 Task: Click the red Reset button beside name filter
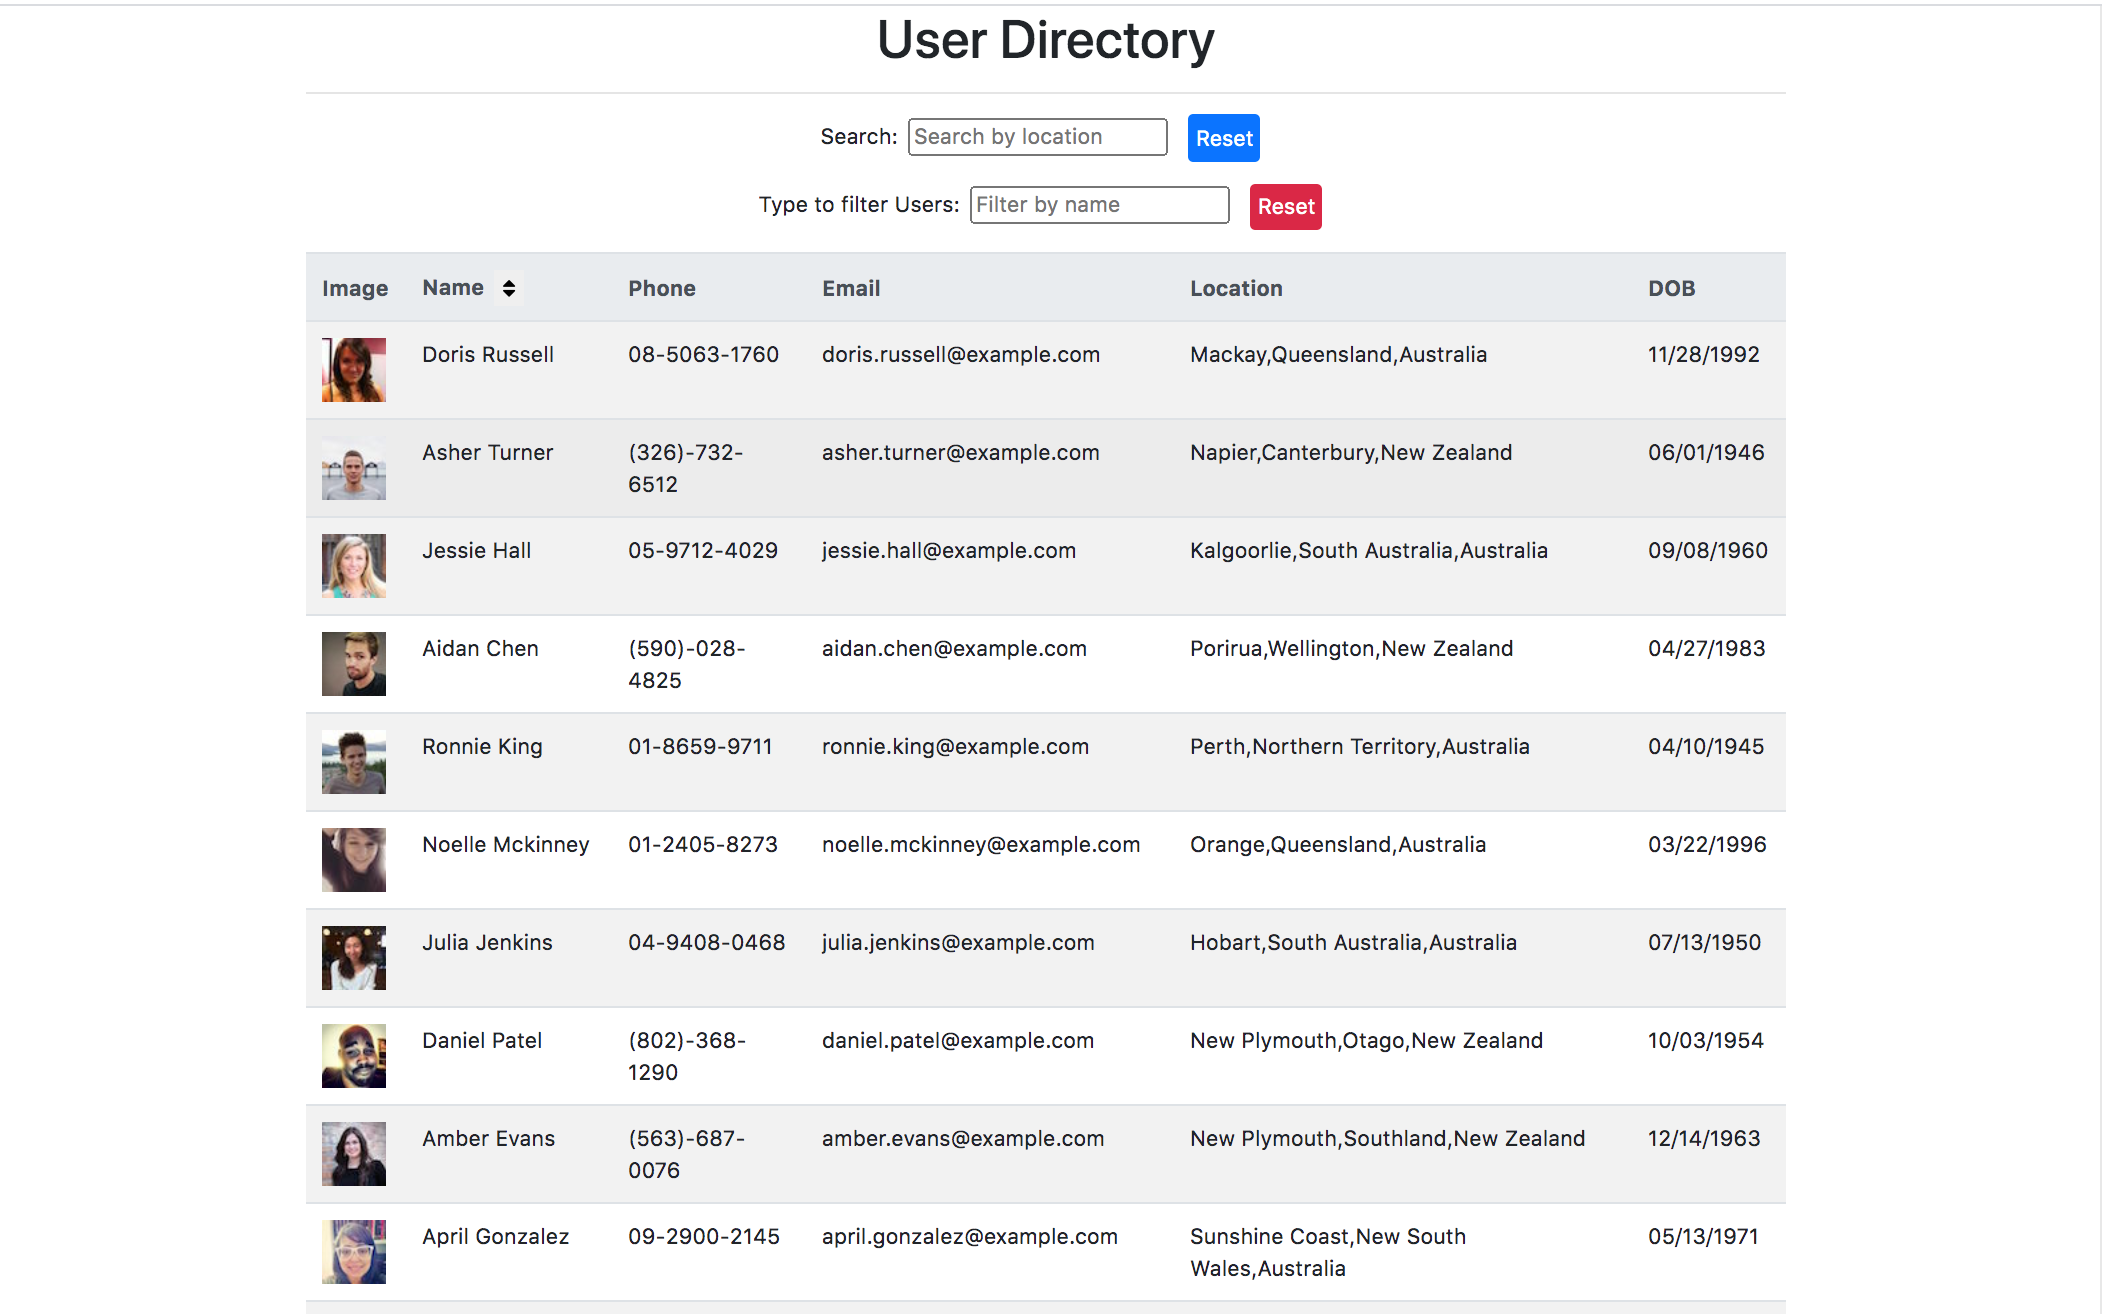click(1285, 206)
